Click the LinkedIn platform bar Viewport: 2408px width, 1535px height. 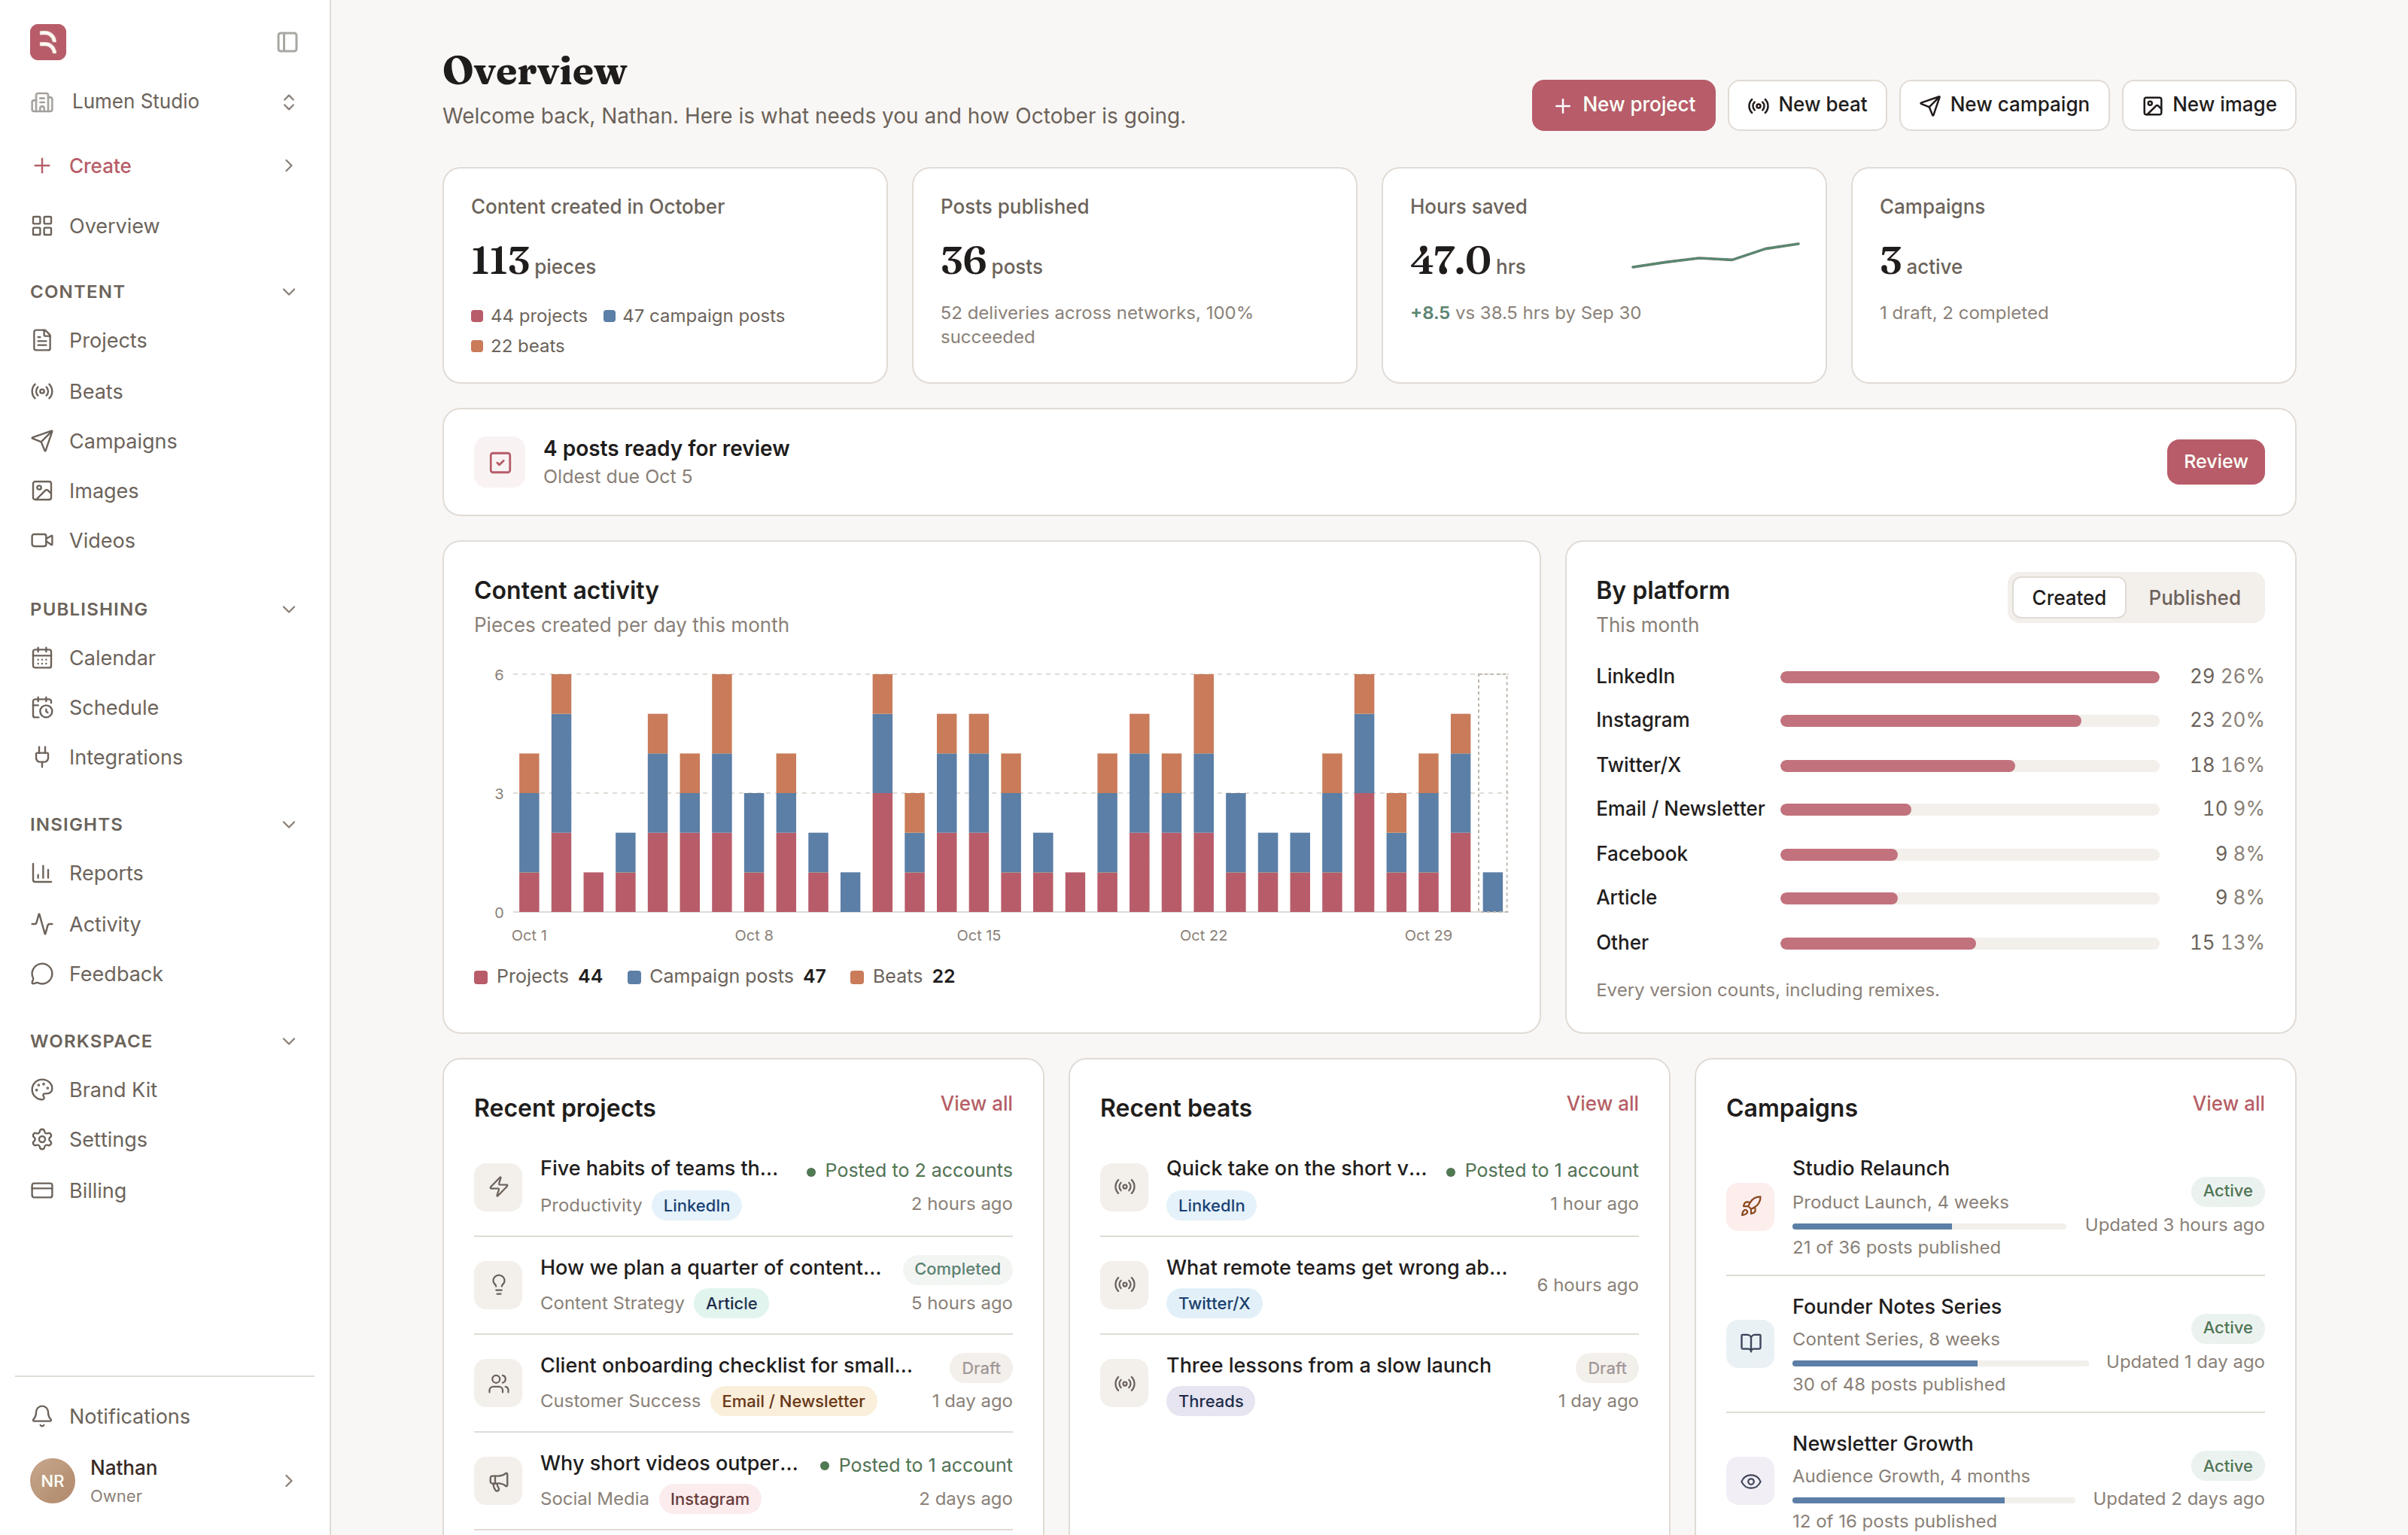point(1969,677)
